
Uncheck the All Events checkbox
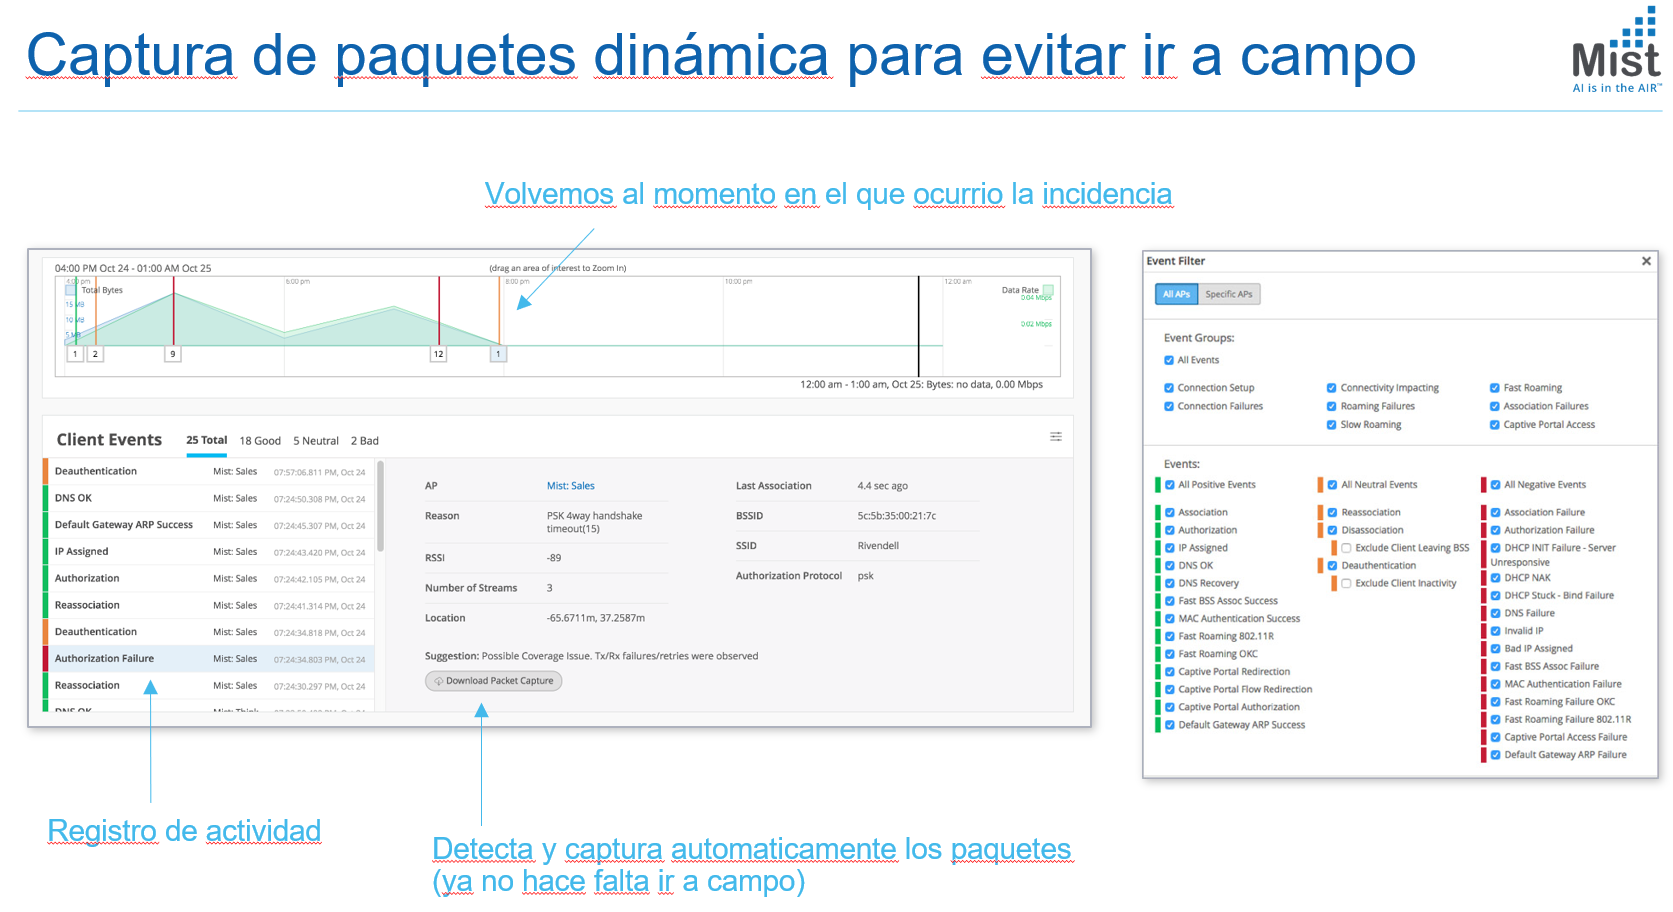click(1169, 360)
